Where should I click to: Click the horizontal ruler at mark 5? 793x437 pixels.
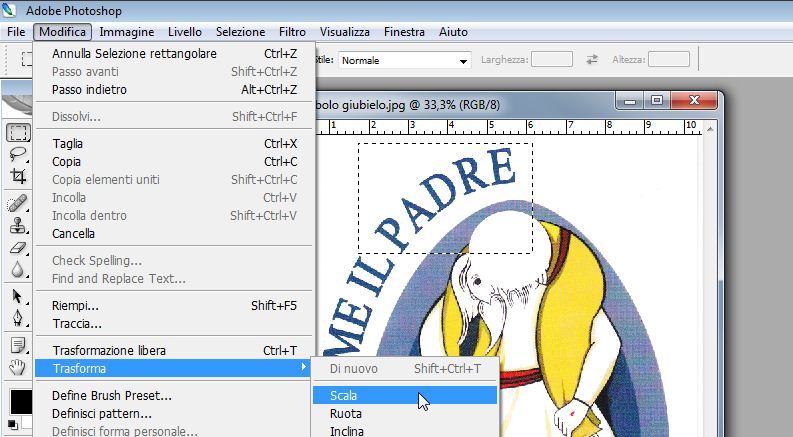pos(491,126)
